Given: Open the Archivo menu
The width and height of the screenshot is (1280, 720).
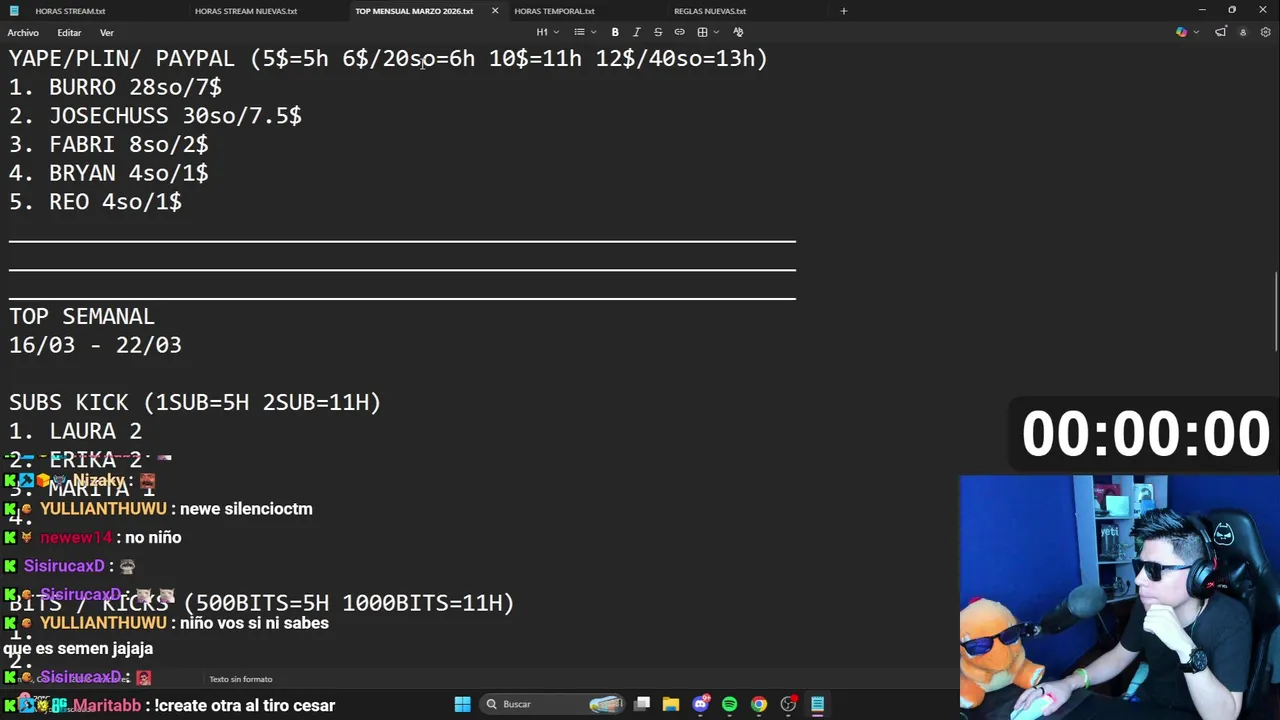Looking at the screenshot, I should pyautogui.click(x=23, y=33).
